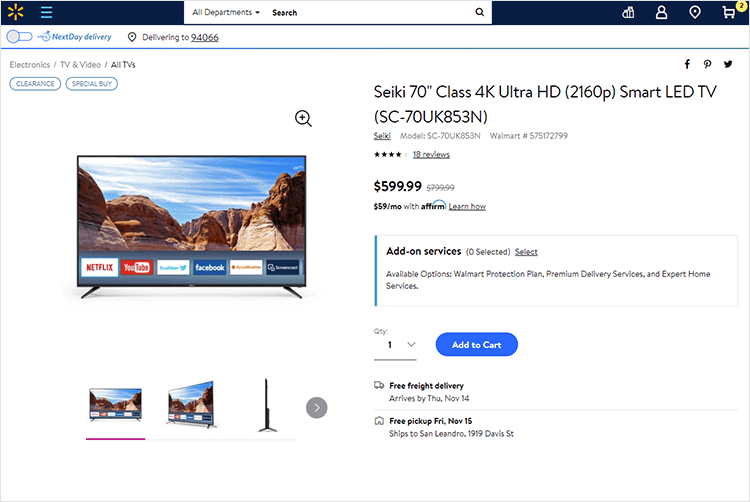The width and height of the screenshot is (750, 502).
Task: Click the Walmart spark logo
Action: 15,12
